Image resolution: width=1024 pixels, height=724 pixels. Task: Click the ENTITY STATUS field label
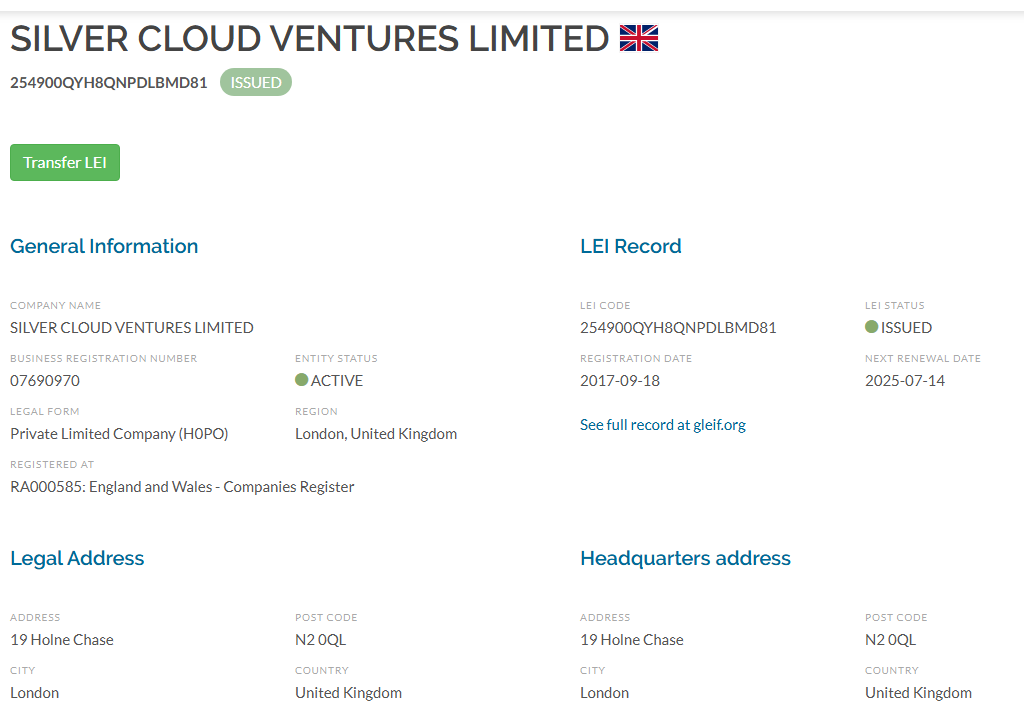pos(336,358)
